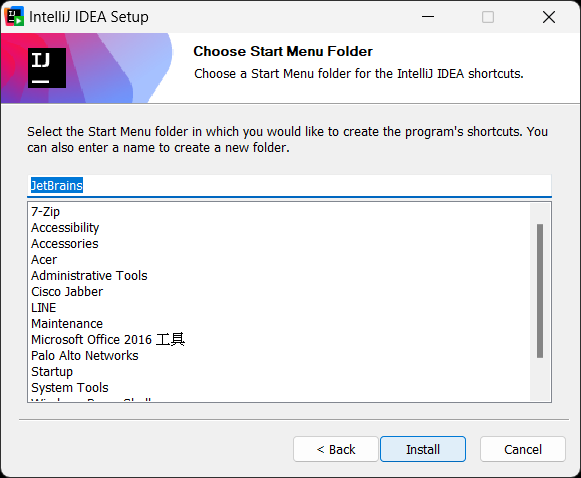Click the IJ logo in the header banner
581x478 pixels.
[x=47, y=68]
